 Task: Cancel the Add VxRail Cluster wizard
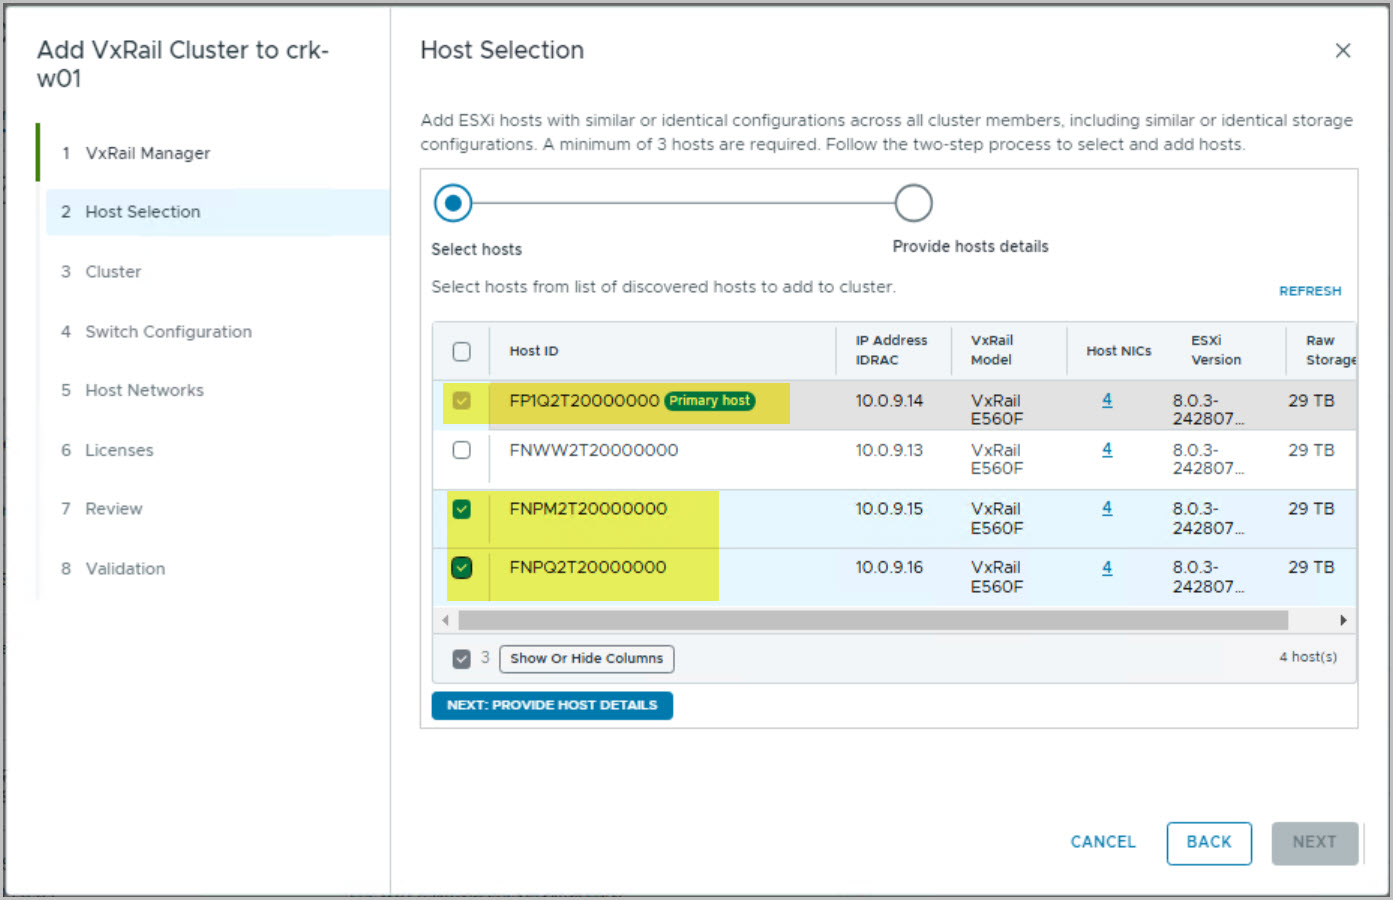click(1102, 842)
